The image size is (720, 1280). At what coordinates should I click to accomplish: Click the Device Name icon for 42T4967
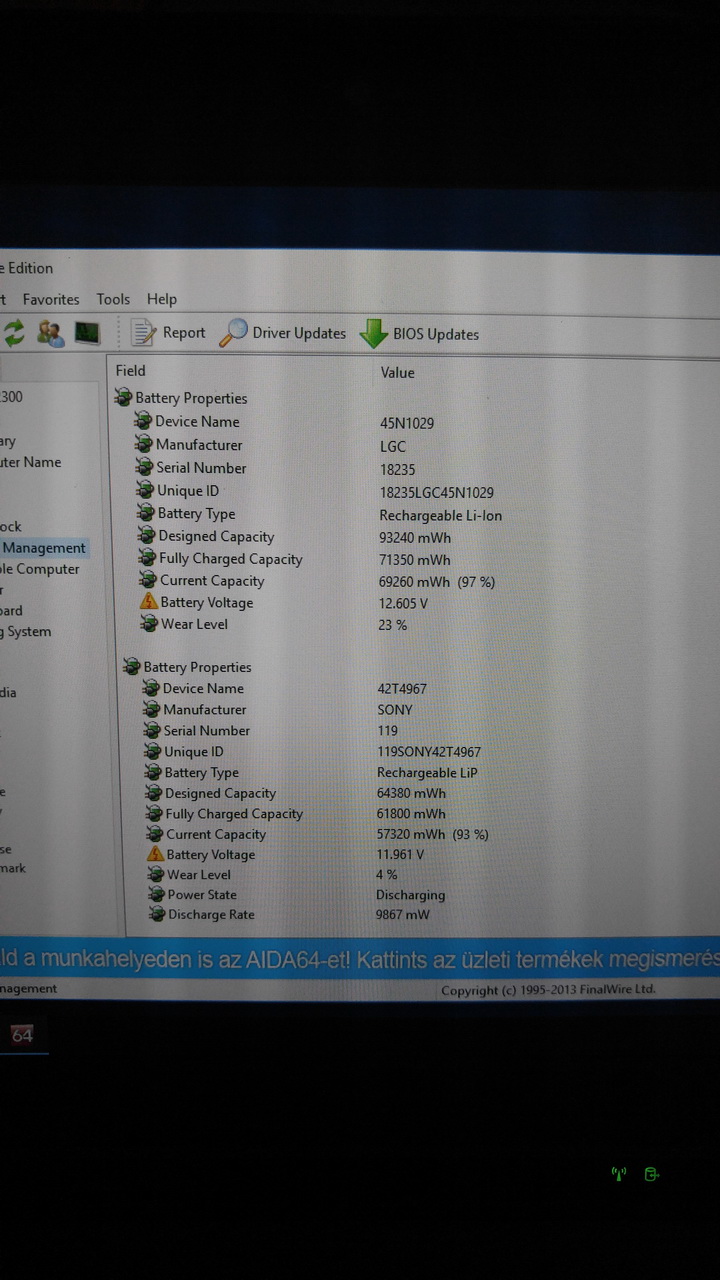pos(151,688)
